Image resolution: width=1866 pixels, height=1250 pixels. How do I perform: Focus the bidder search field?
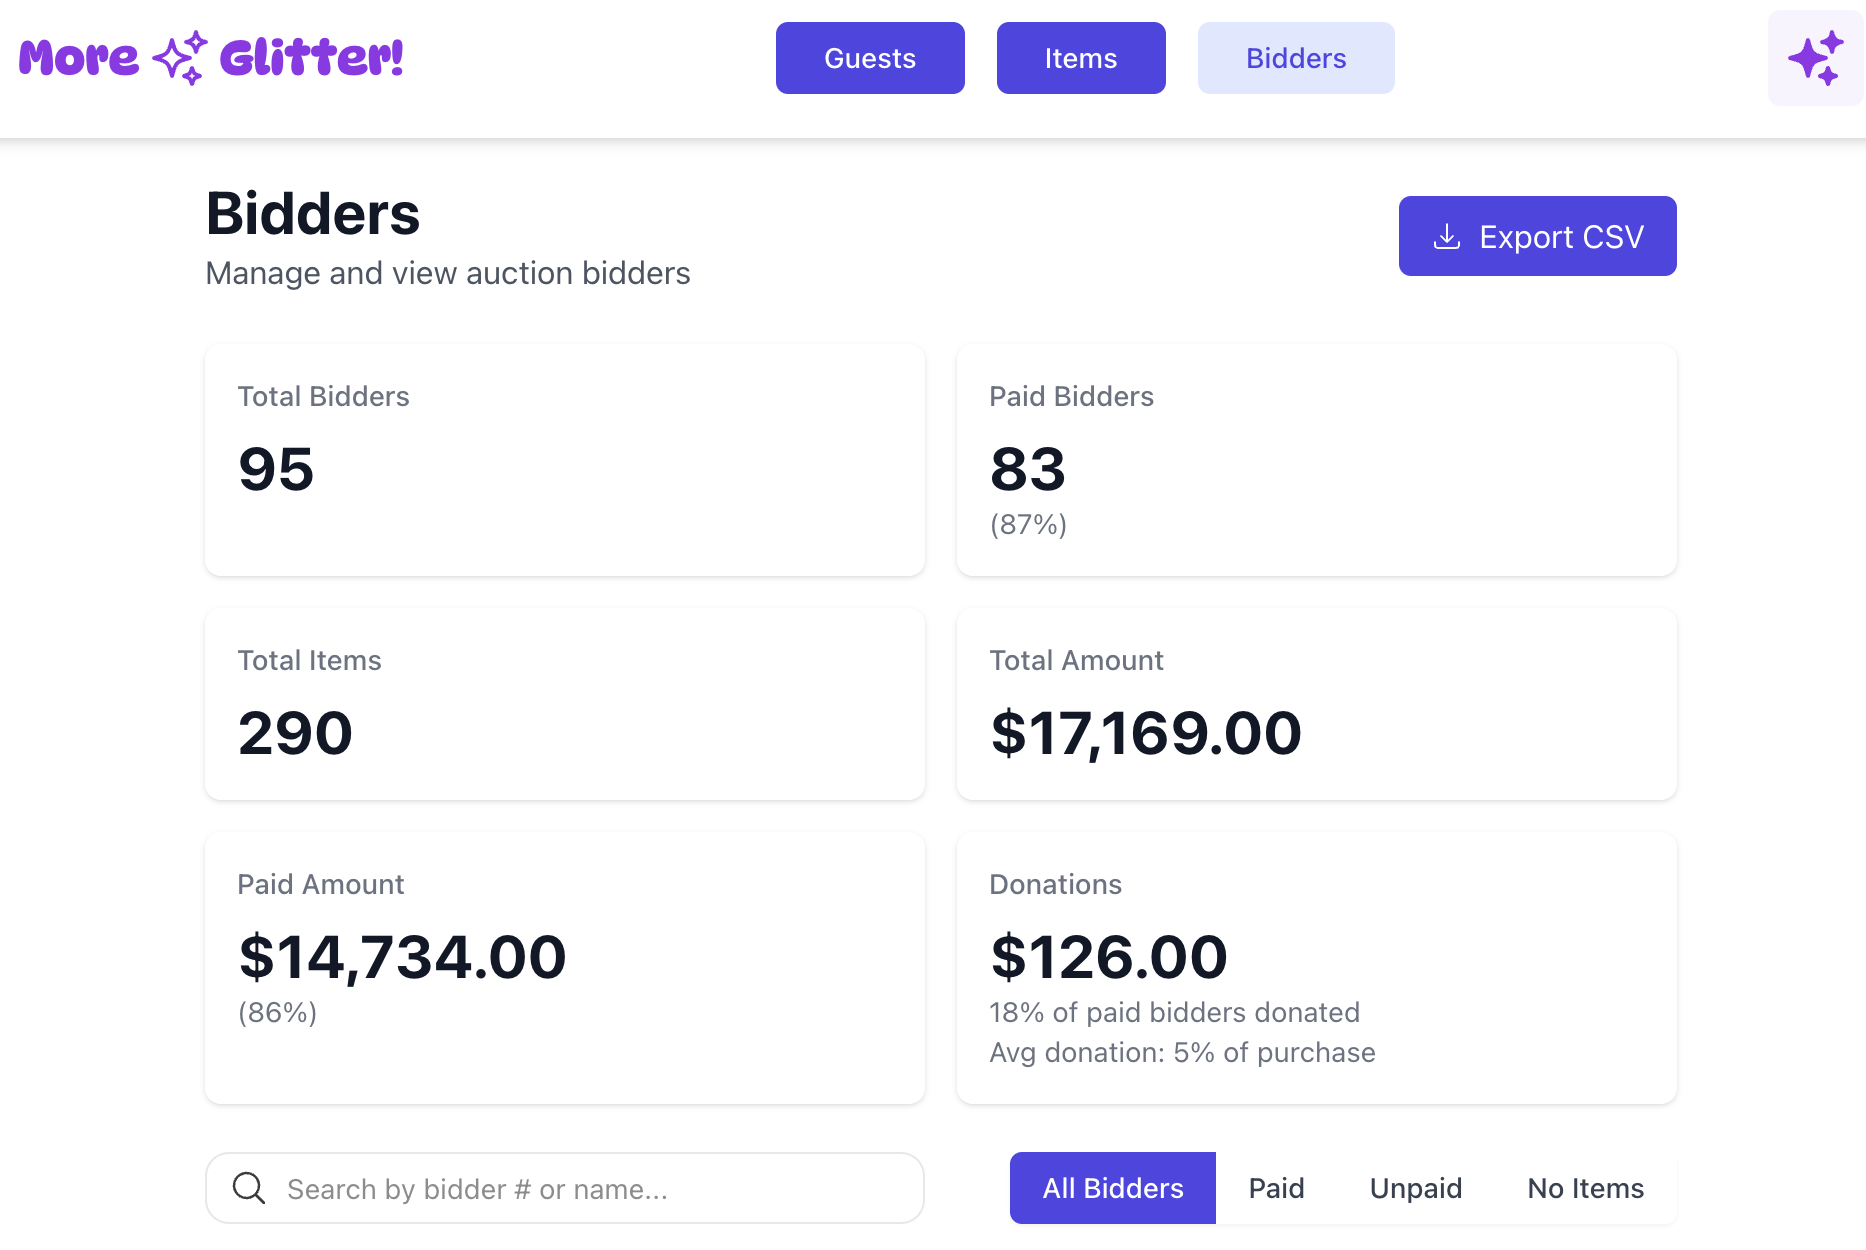(565, 1188)
